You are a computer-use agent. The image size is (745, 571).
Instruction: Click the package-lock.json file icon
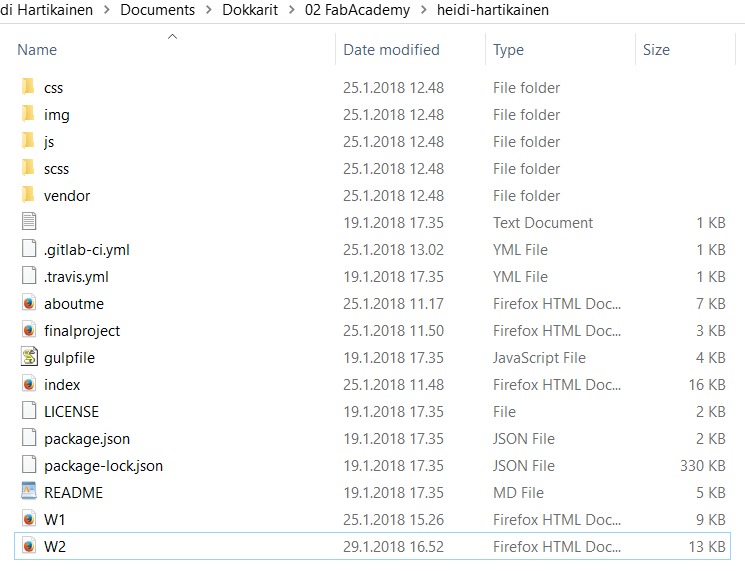pos(29,465)
